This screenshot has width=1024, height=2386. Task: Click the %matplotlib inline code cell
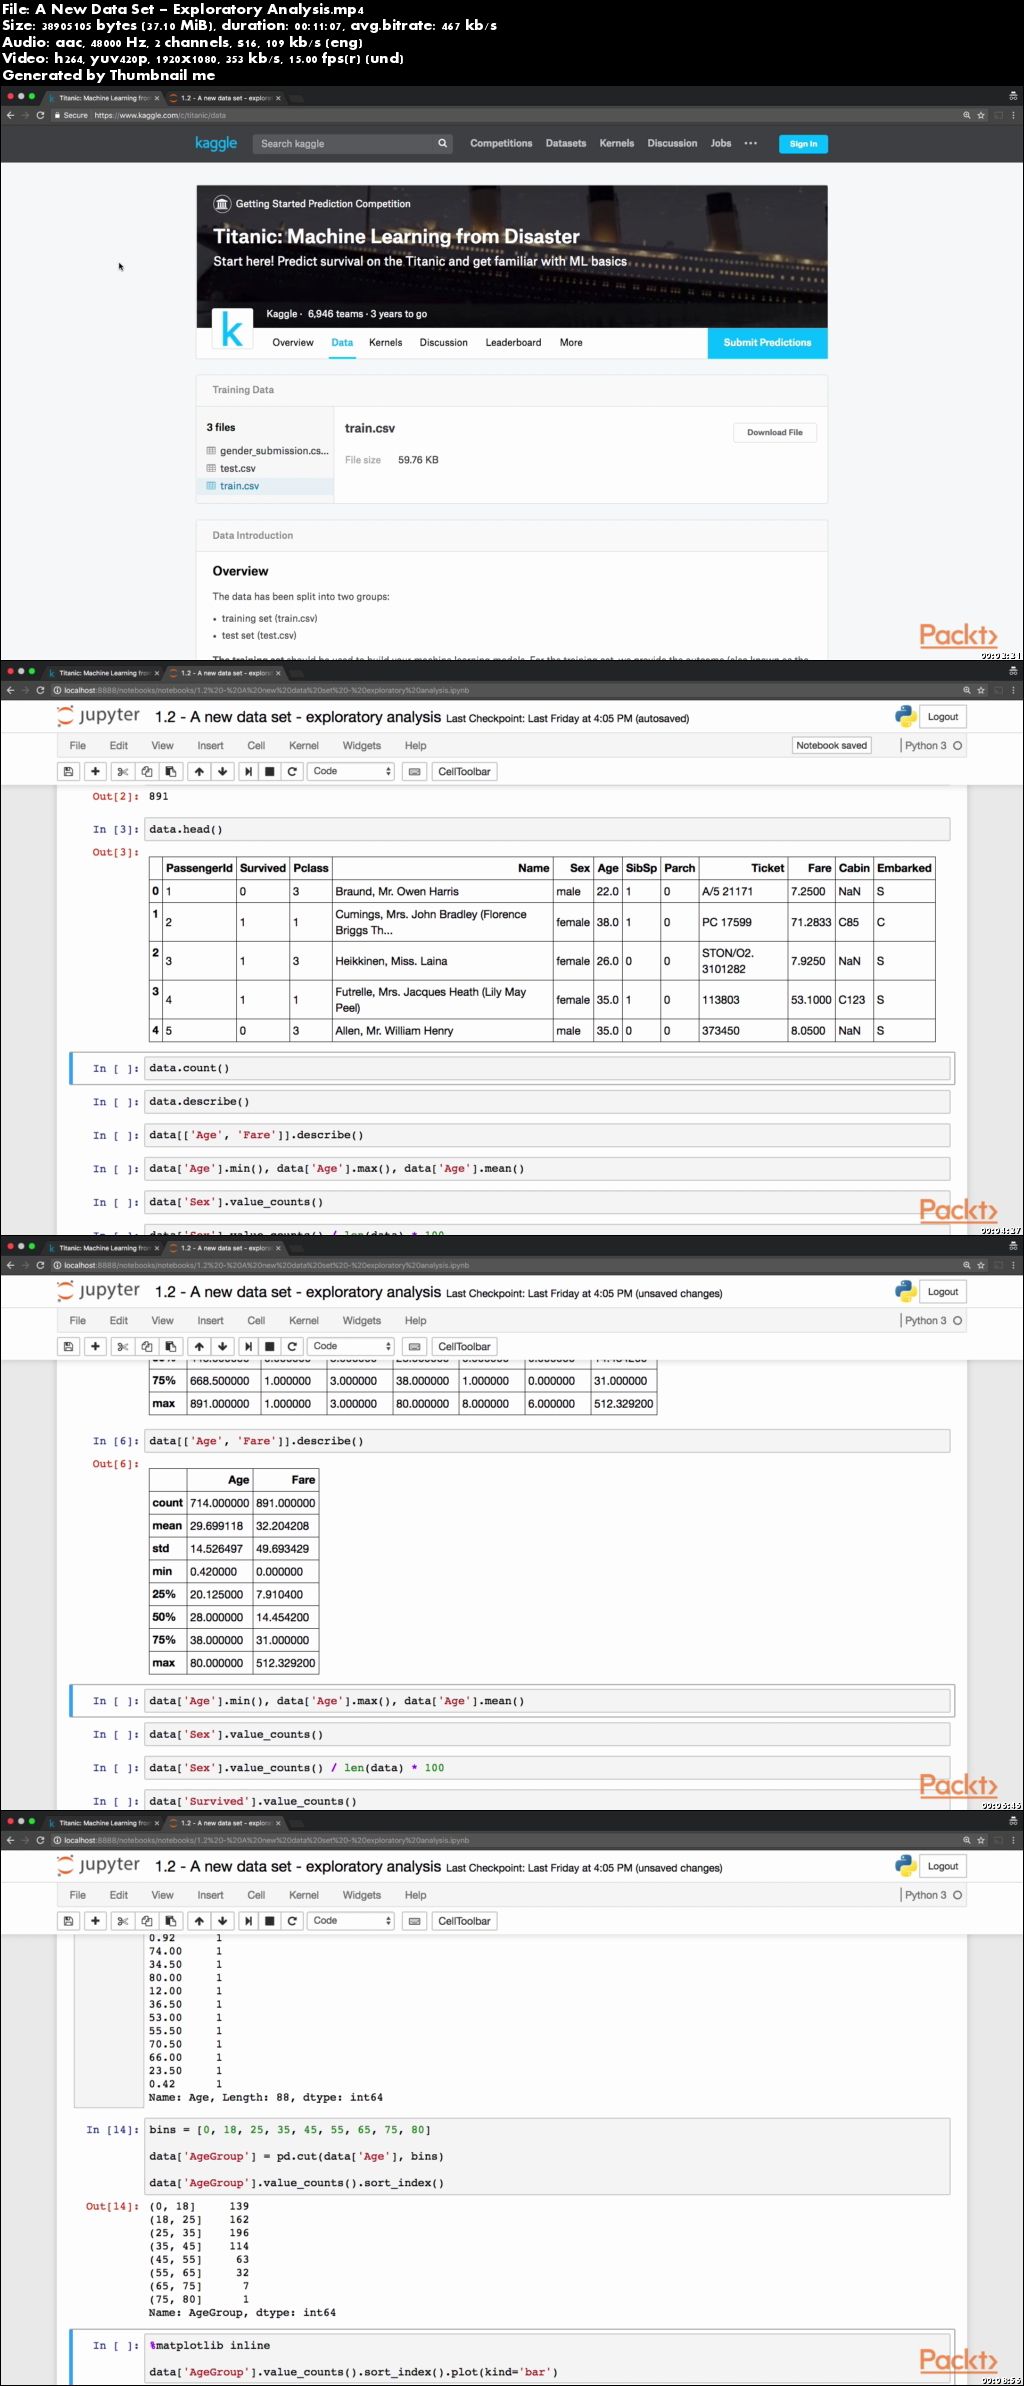pos(548,2358)
